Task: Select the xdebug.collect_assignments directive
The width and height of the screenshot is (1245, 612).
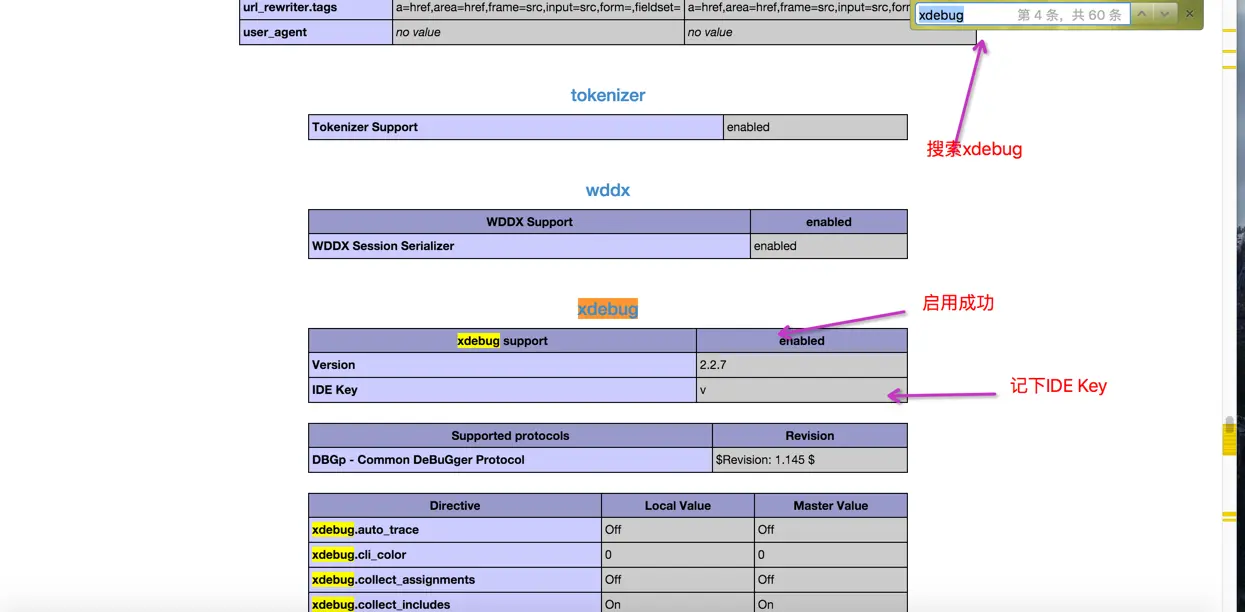Action: [x=455, y=580]
